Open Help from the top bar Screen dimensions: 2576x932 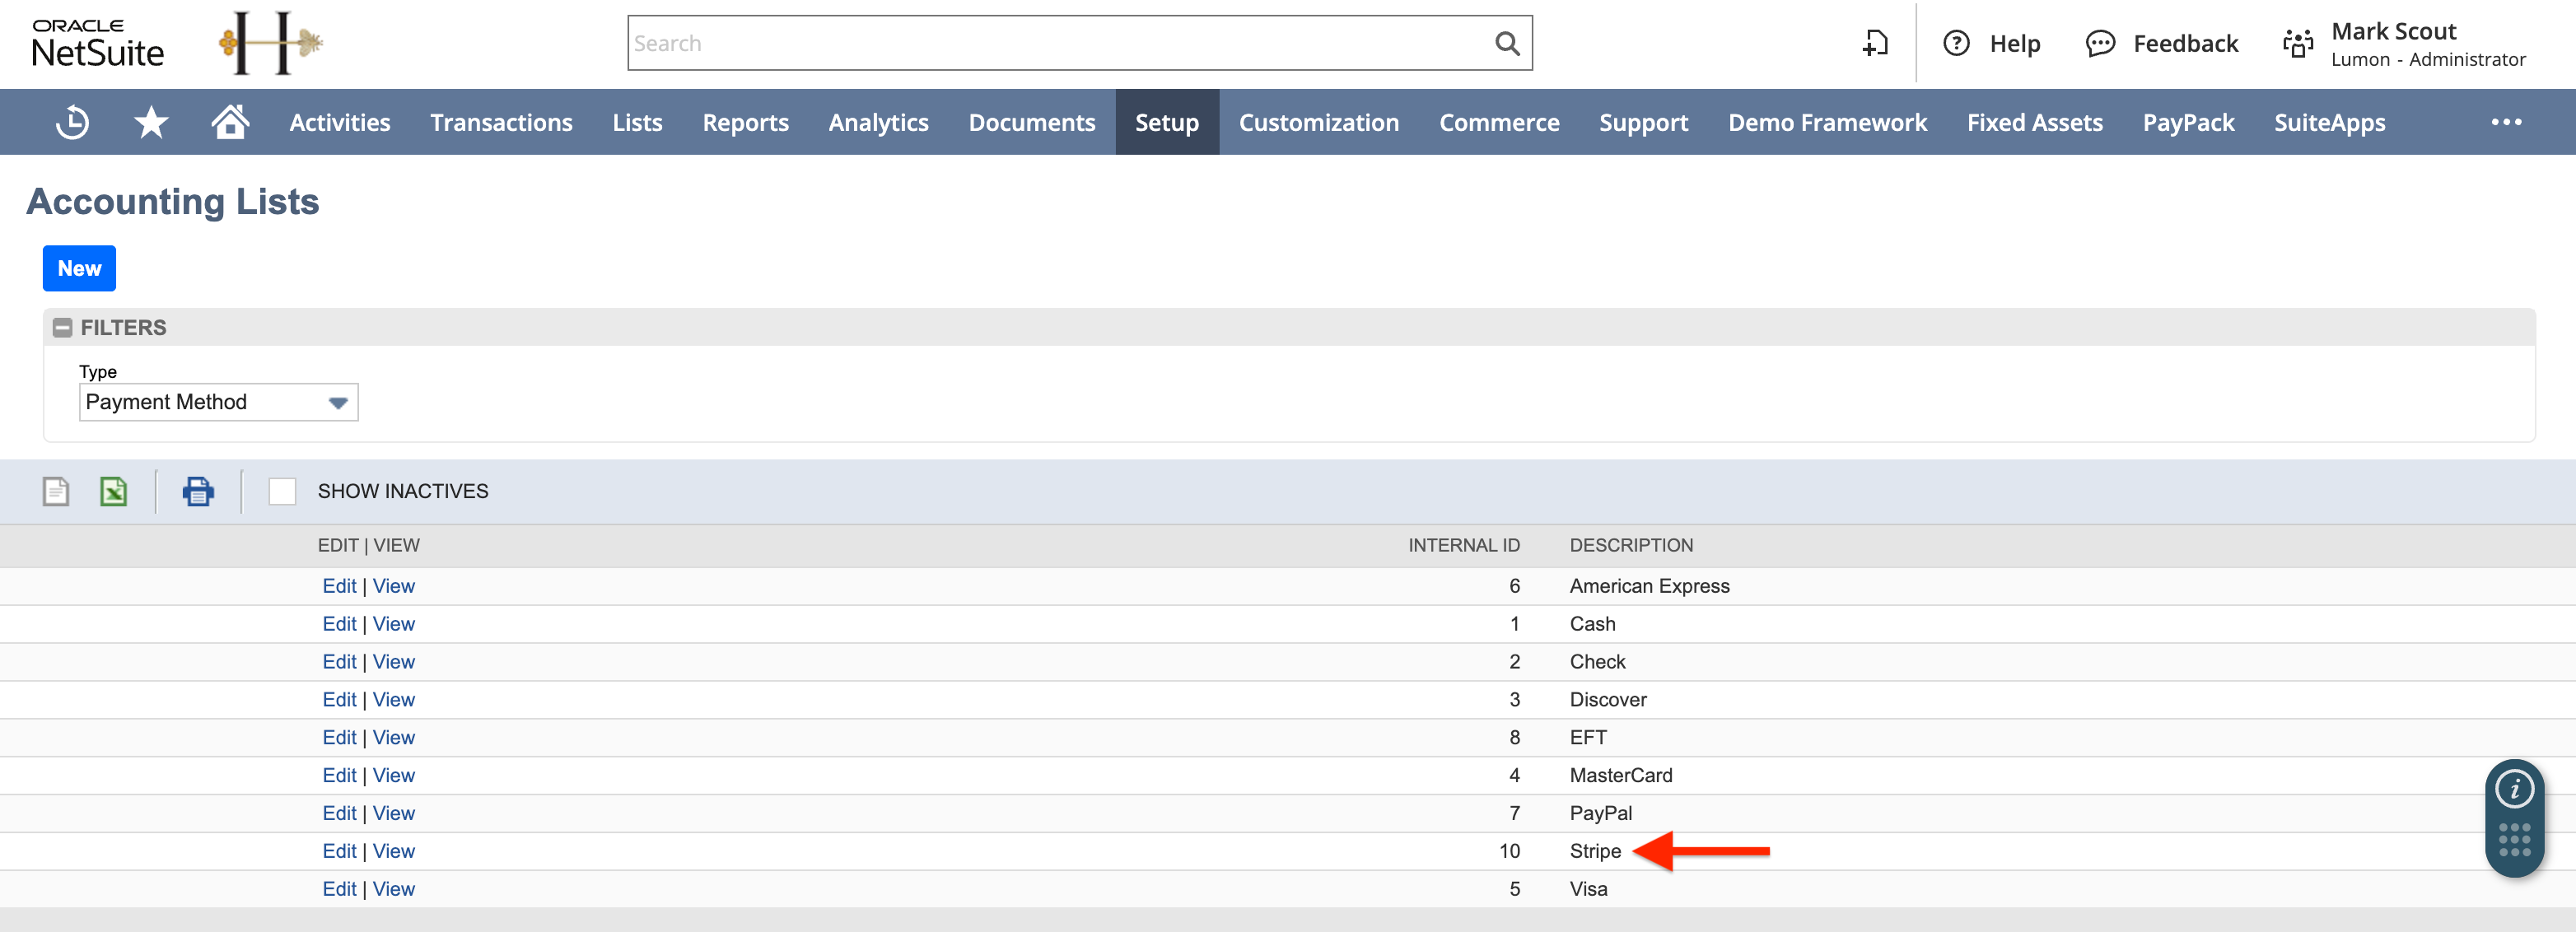click(1994, 43)
